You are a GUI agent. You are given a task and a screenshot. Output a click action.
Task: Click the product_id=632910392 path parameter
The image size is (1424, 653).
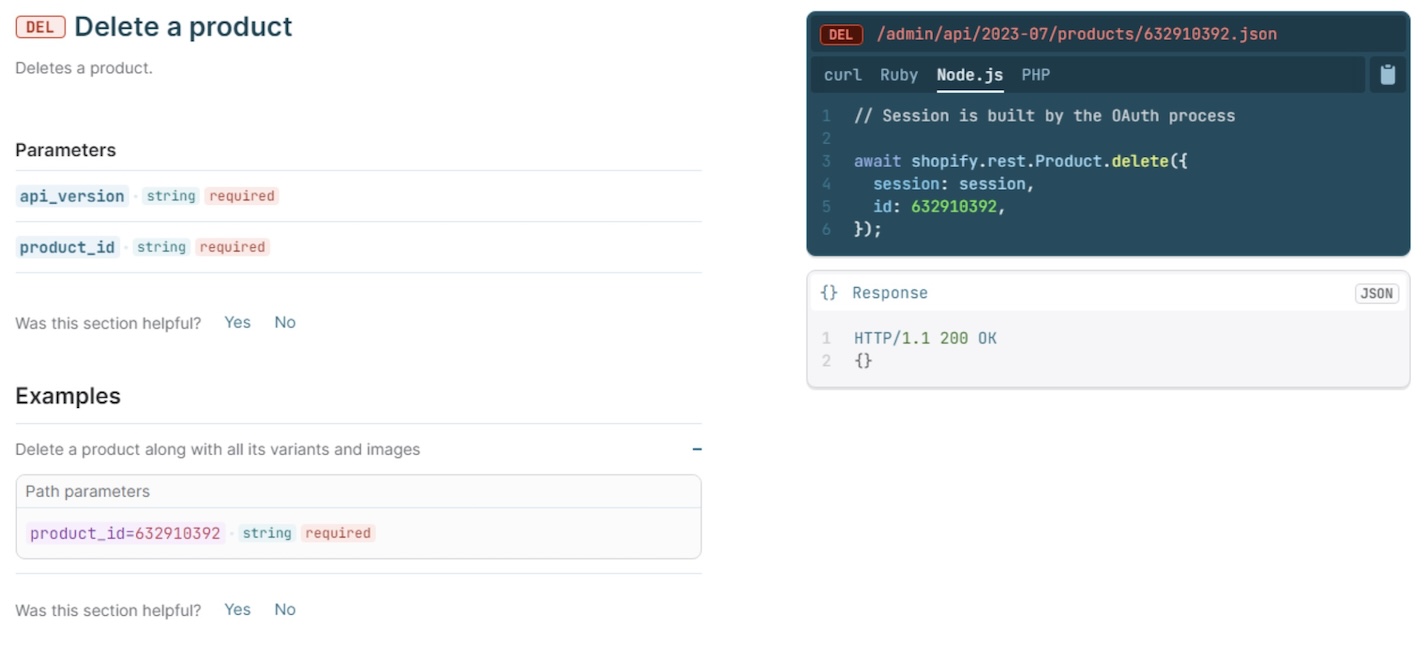point(125,533)
